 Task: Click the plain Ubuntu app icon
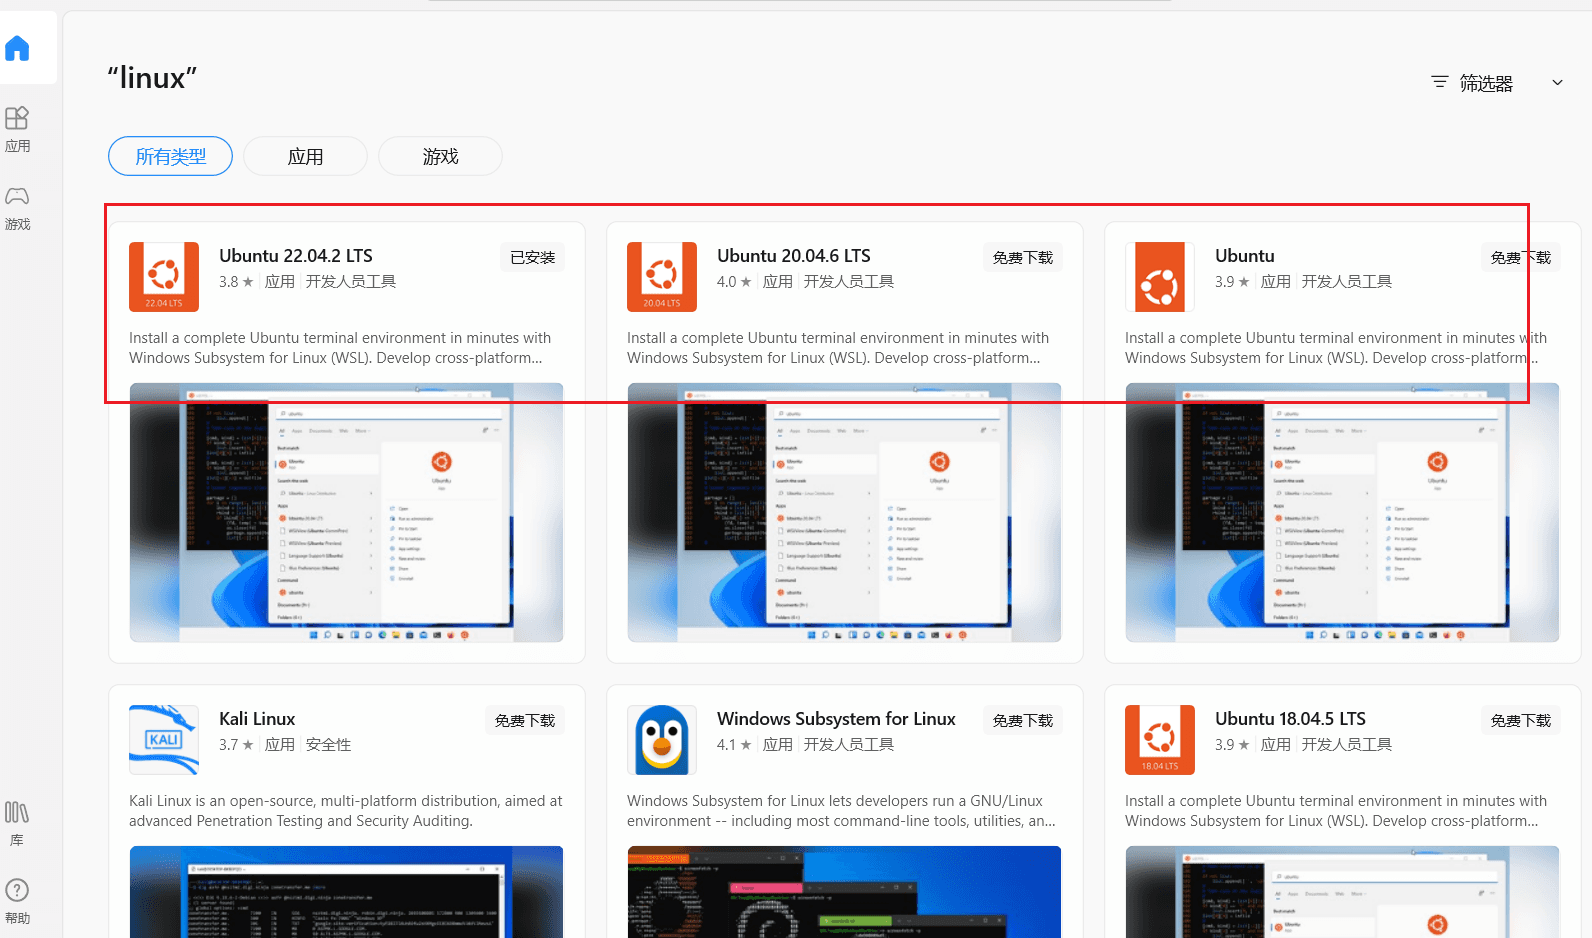(x=1160, y=277)
